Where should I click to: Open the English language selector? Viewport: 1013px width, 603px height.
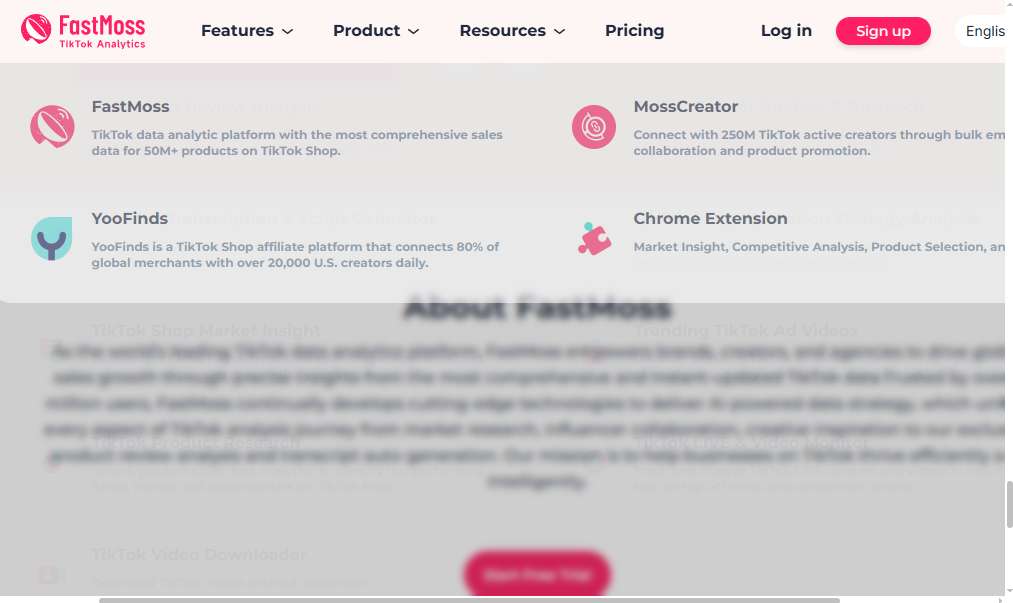click(x=982, y=31)
